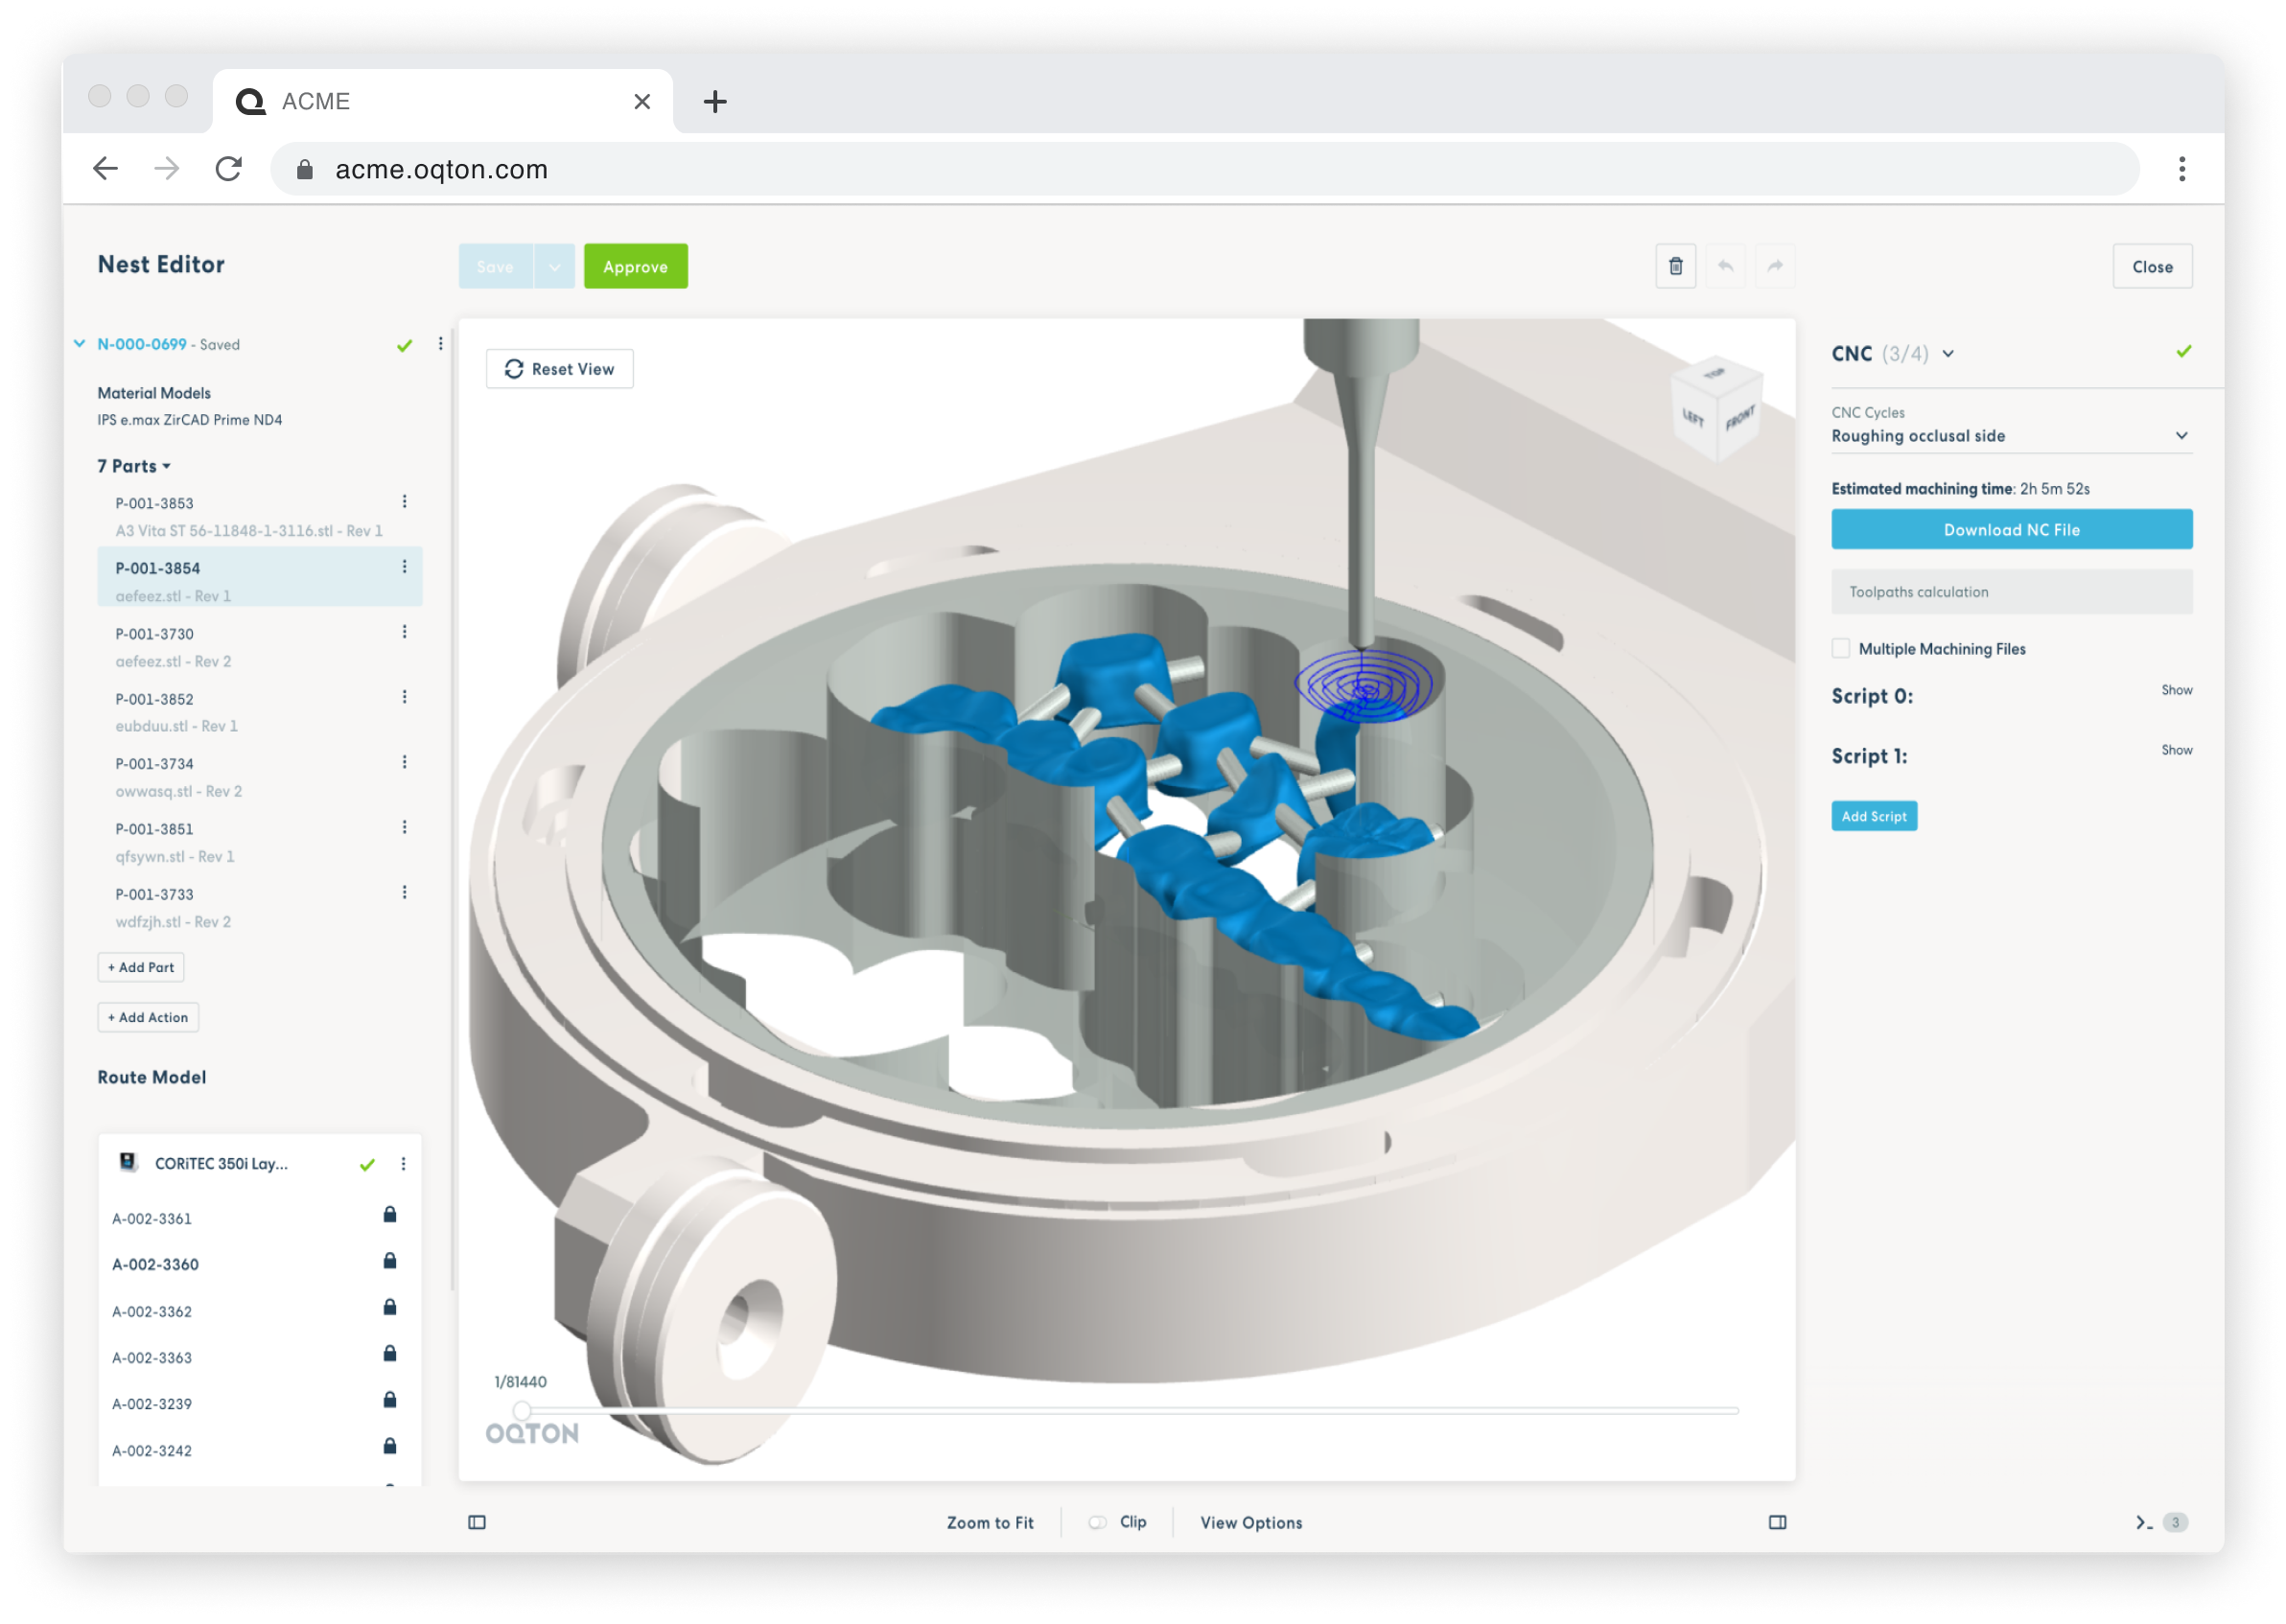This screenshot has height=1624, width=2286.
Task: Open the console terminal icon
Action: point(2144,1522)
